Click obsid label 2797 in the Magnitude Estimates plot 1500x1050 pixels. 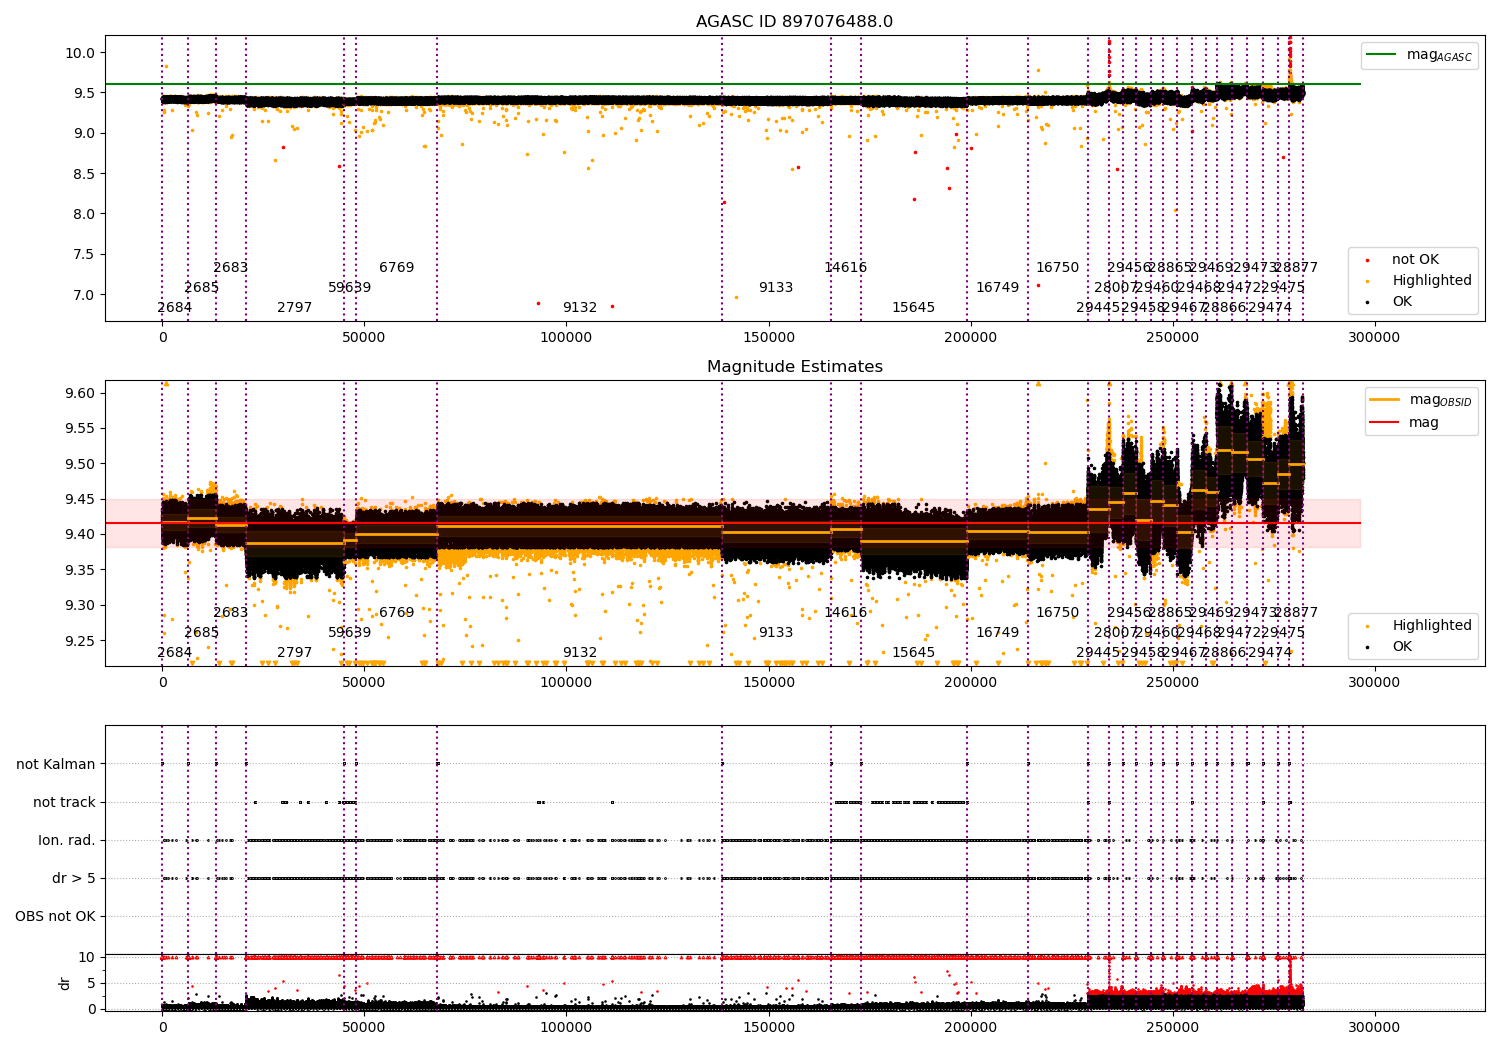pos(294,653)
